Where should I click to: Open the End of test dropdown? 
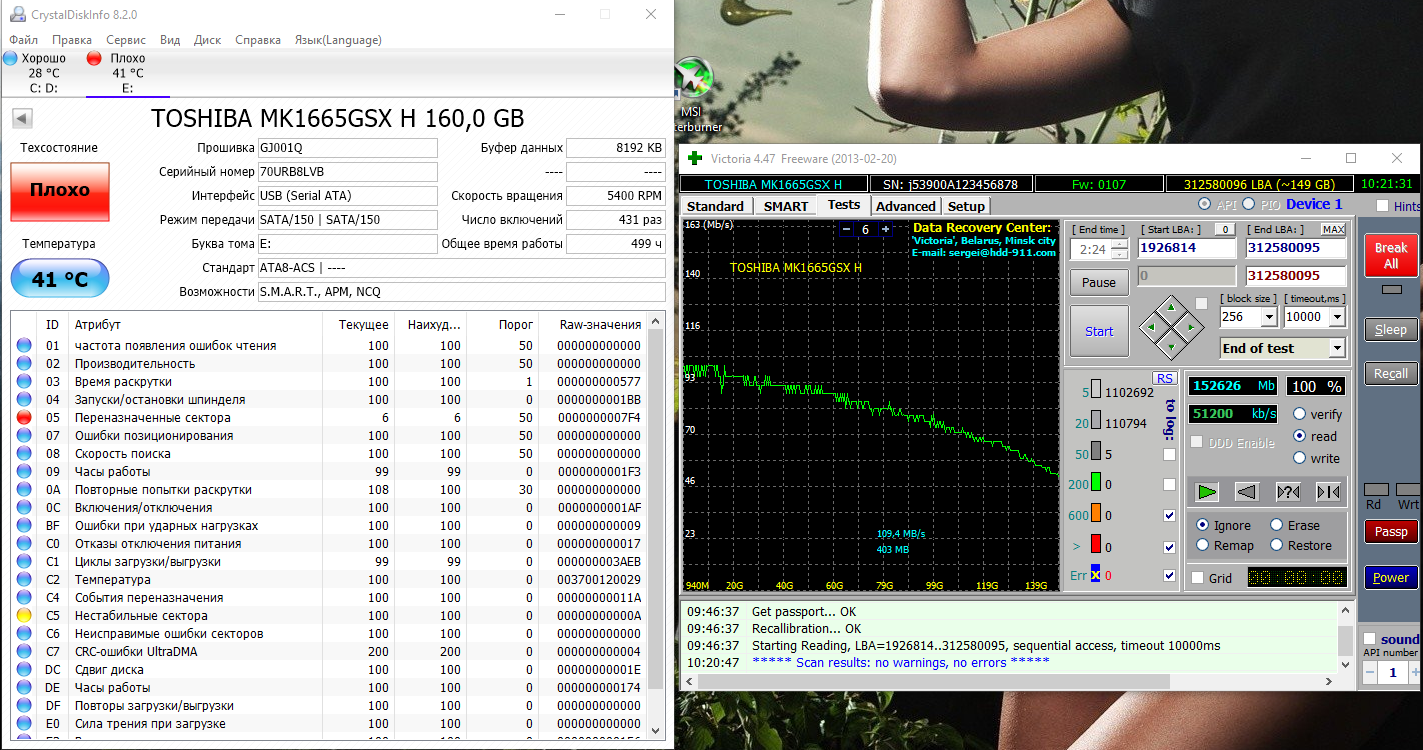pyautogui.click(x=1337, y=348)
